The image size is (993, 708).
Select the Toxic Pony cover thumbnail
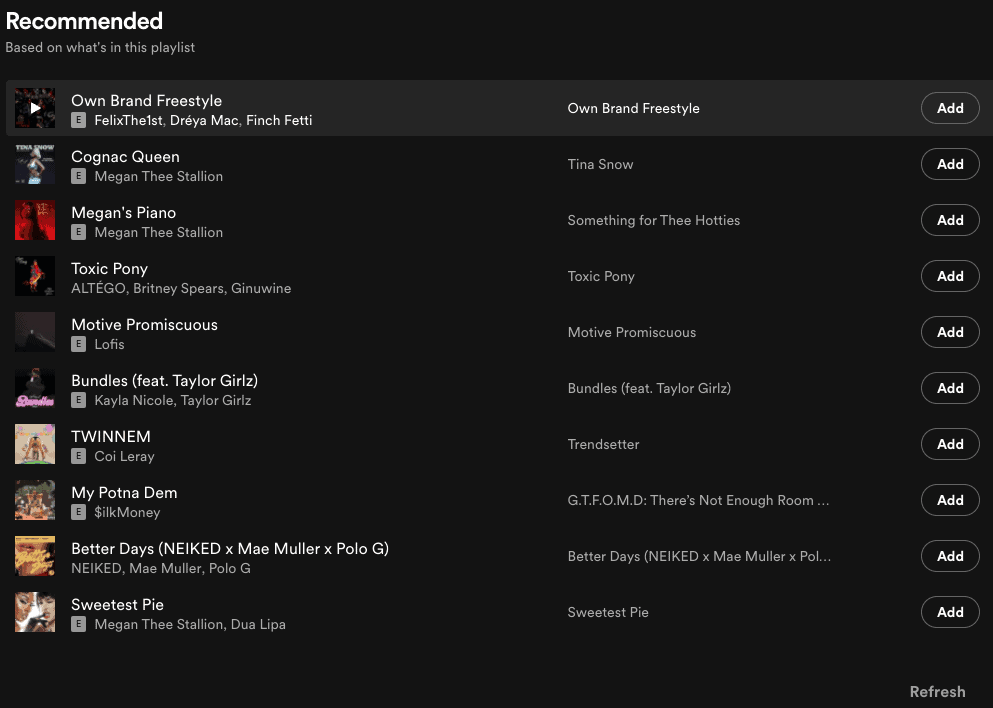tap(35, 276)
